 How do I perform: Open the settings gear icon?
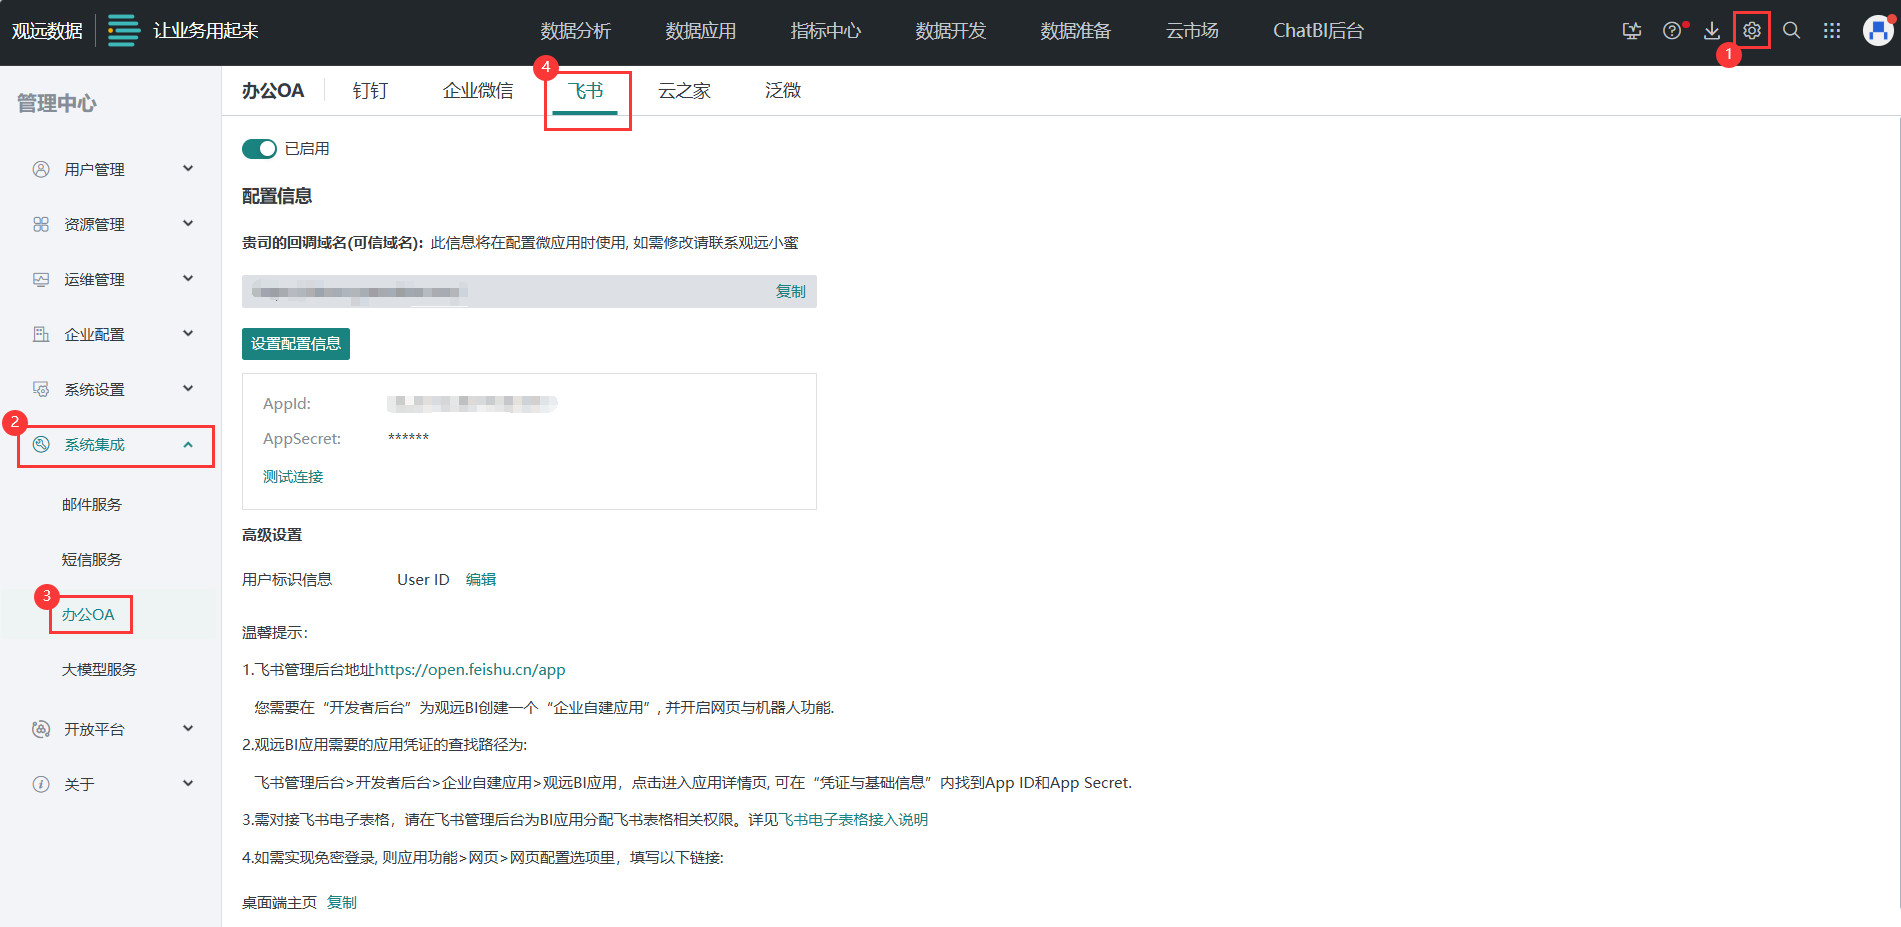click(1751, 31)
